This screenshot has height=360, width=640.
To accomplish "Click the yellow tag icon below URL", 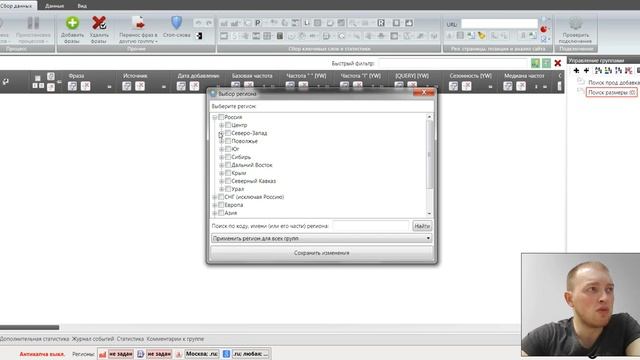I will (x=482, y=36).
